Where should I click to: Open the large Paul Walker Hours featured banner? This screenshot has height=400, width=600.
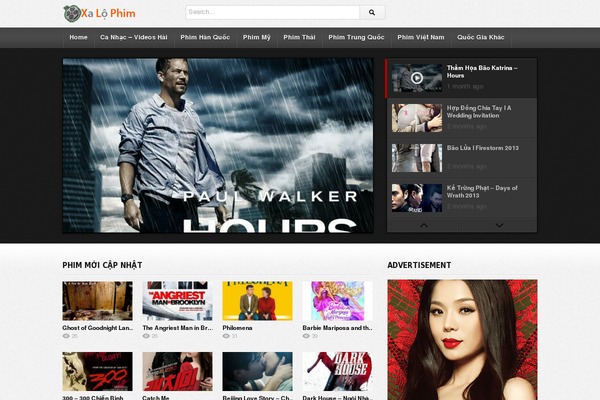click(218, 145)
